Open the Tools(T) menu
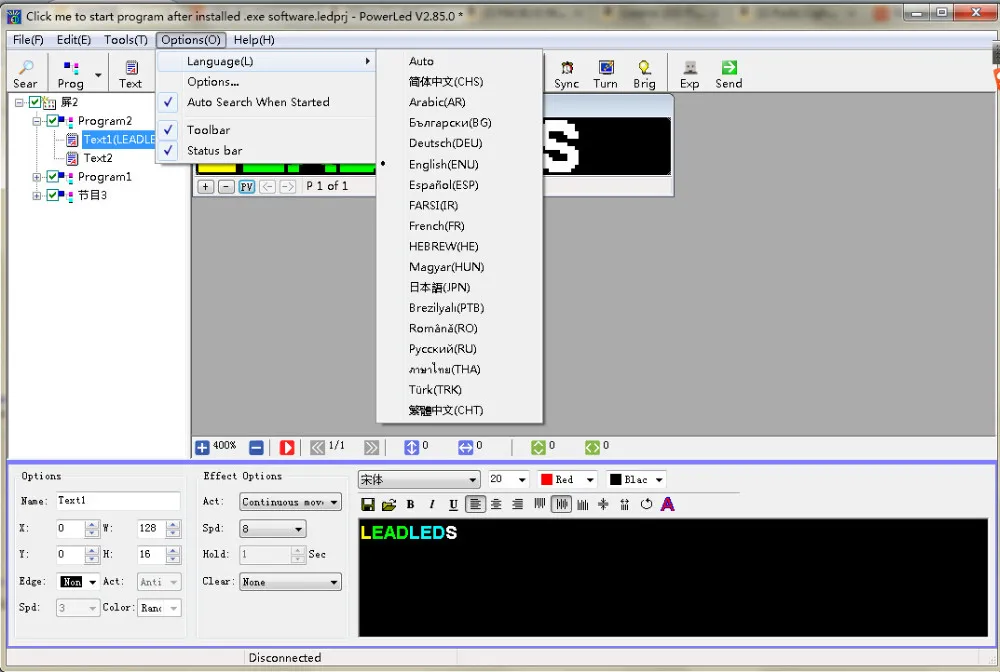The image size is (1000, 672). tap(126, 40)
